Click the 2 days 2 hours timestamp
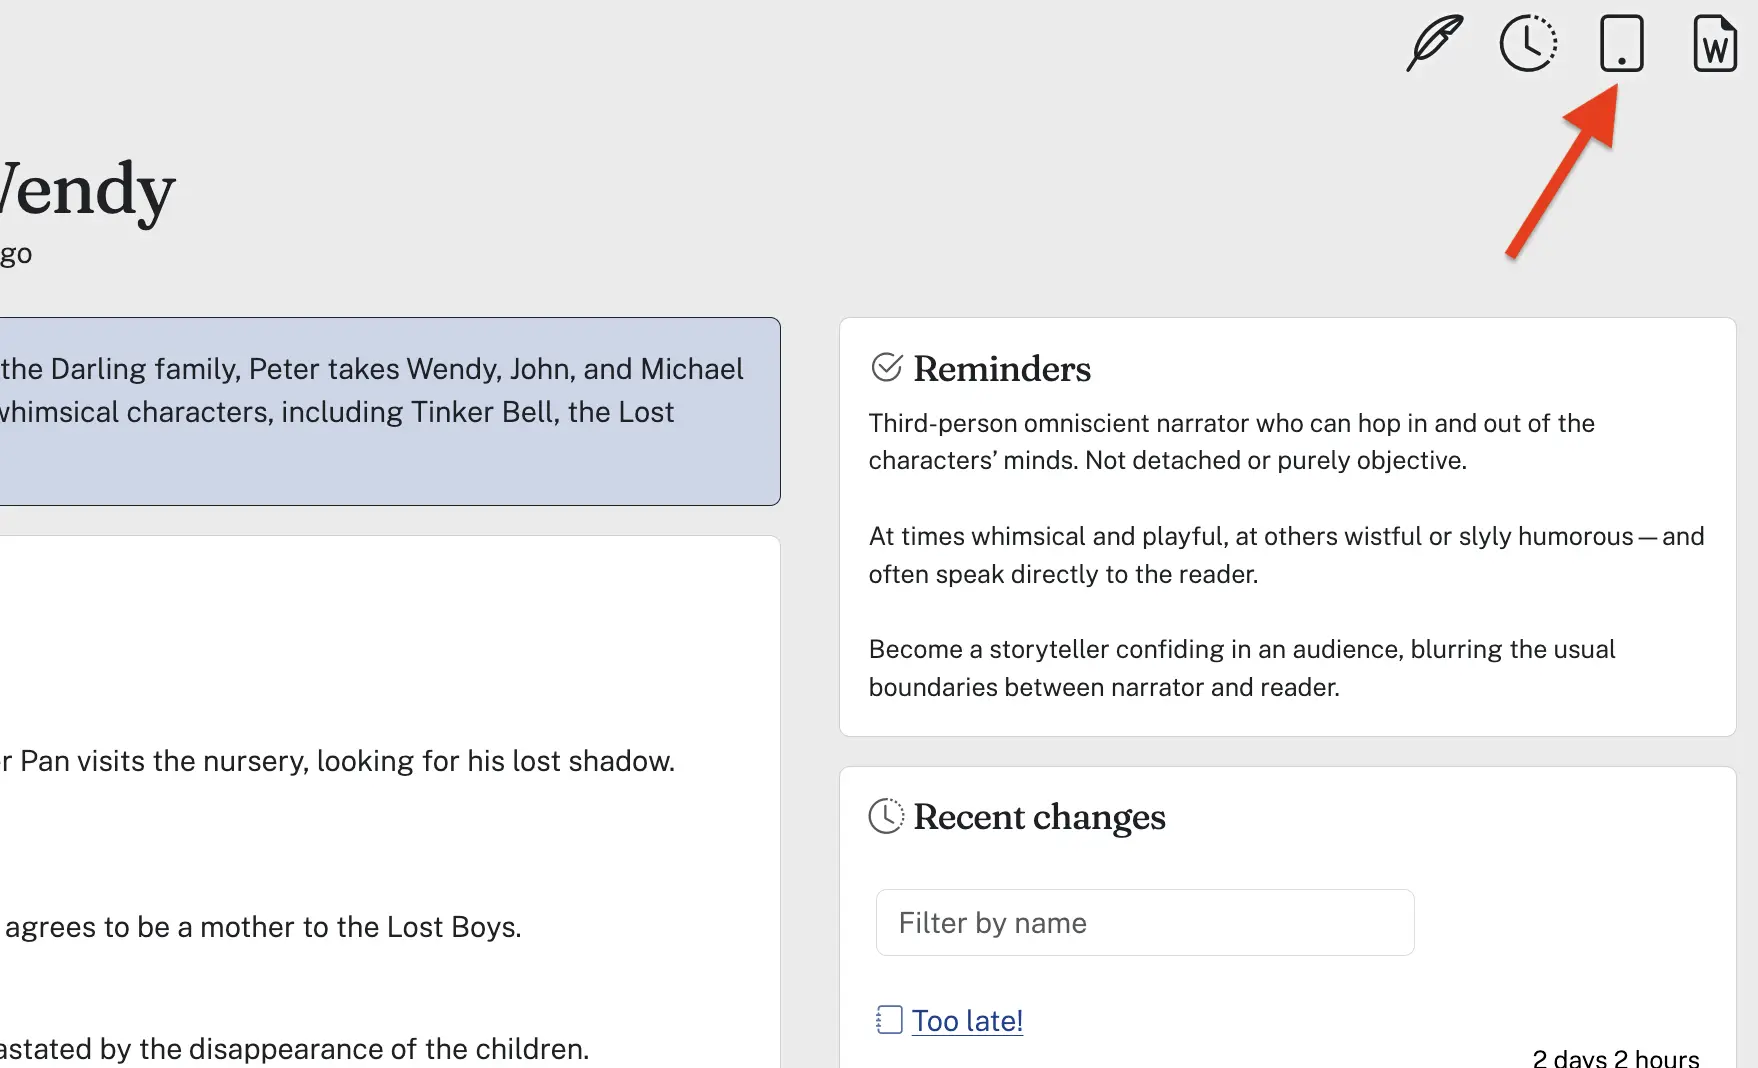Viewport: 1758px width, 1068px height. 1615,1058
